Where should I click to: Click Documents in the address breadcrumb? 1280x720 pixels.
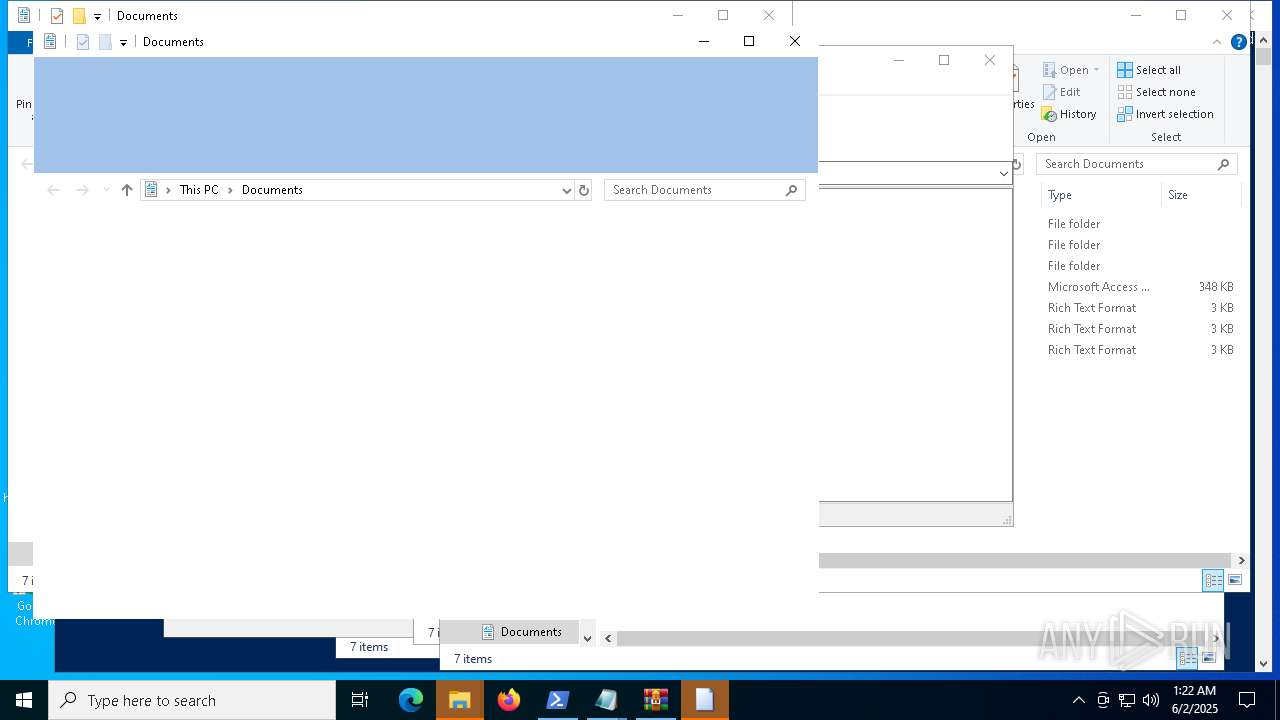pos(272,190)
